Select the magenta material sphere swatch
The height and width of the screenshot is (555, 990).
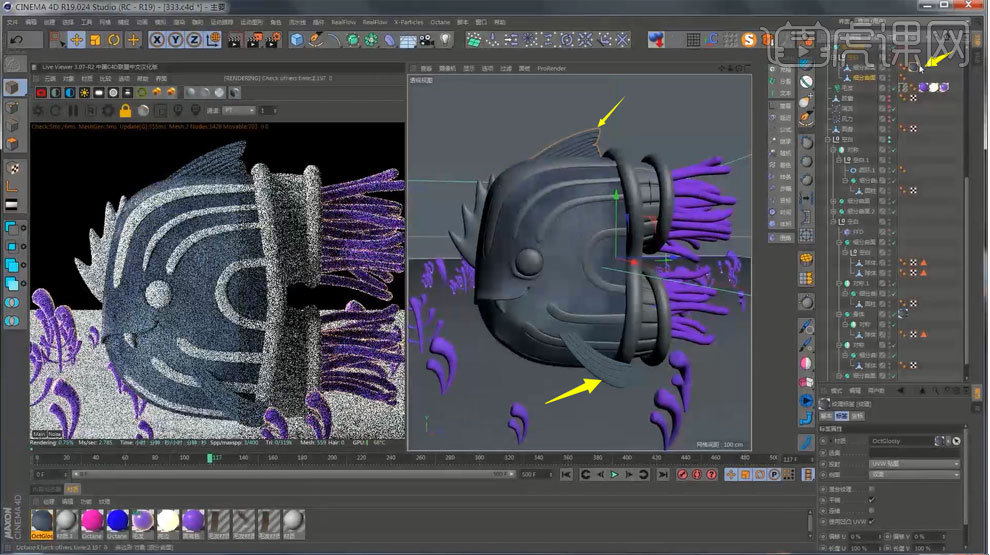(x=92, y=520)
